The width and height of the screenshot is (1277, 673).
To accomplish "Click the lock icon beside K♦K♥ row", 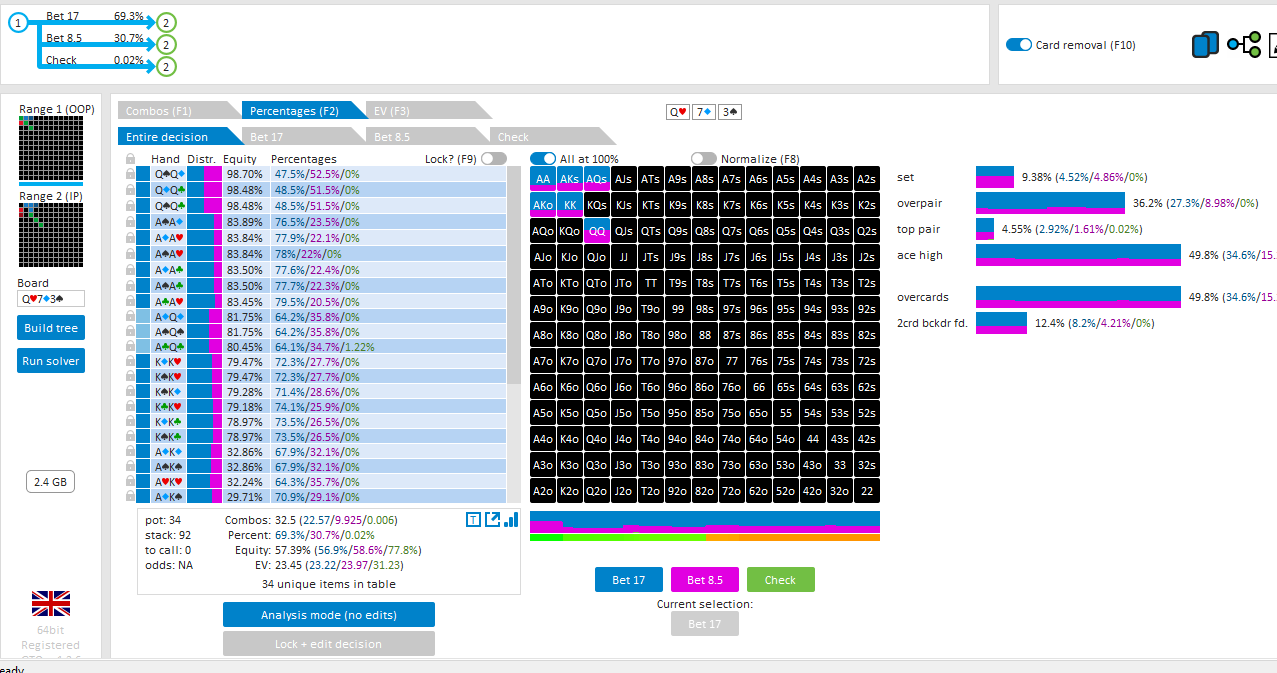I will click(x=130, y=360).
